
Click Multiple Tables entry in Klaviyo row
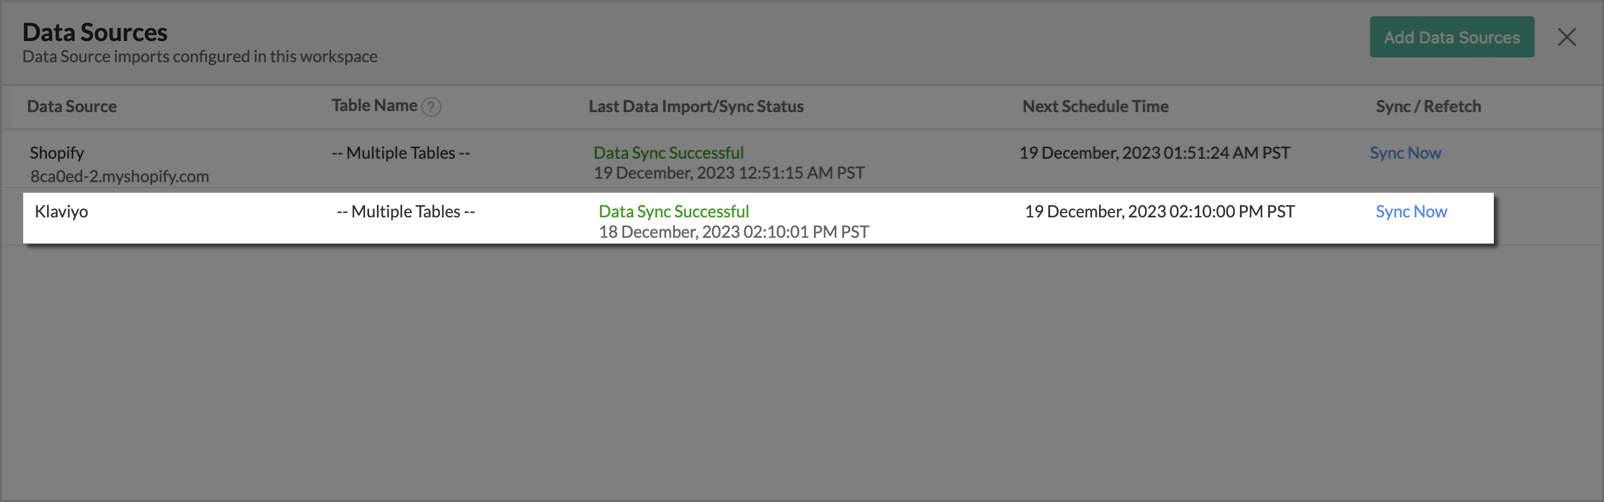point(406,211)
